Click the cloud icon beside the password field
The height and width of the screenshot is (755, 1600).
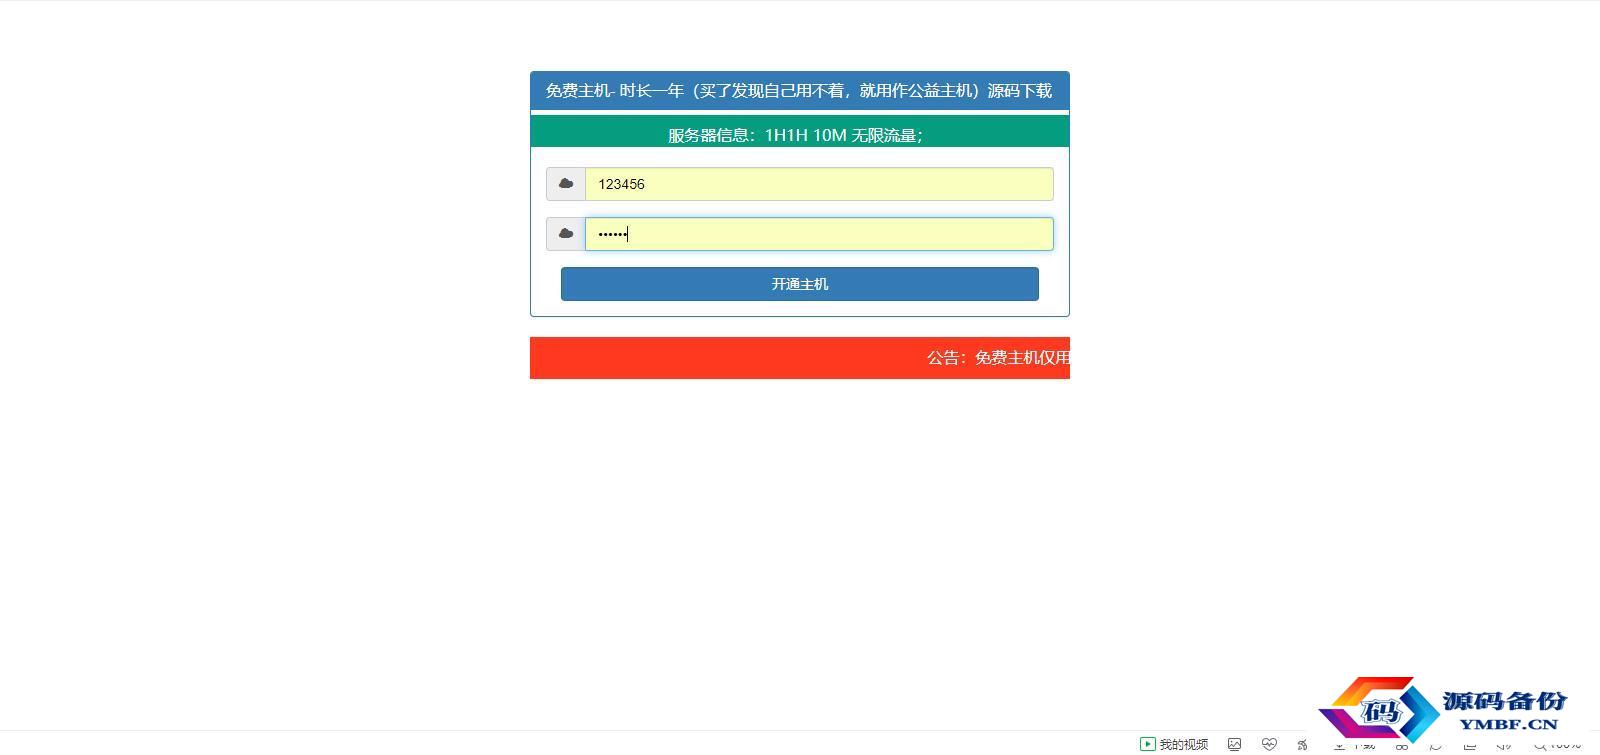566,234
